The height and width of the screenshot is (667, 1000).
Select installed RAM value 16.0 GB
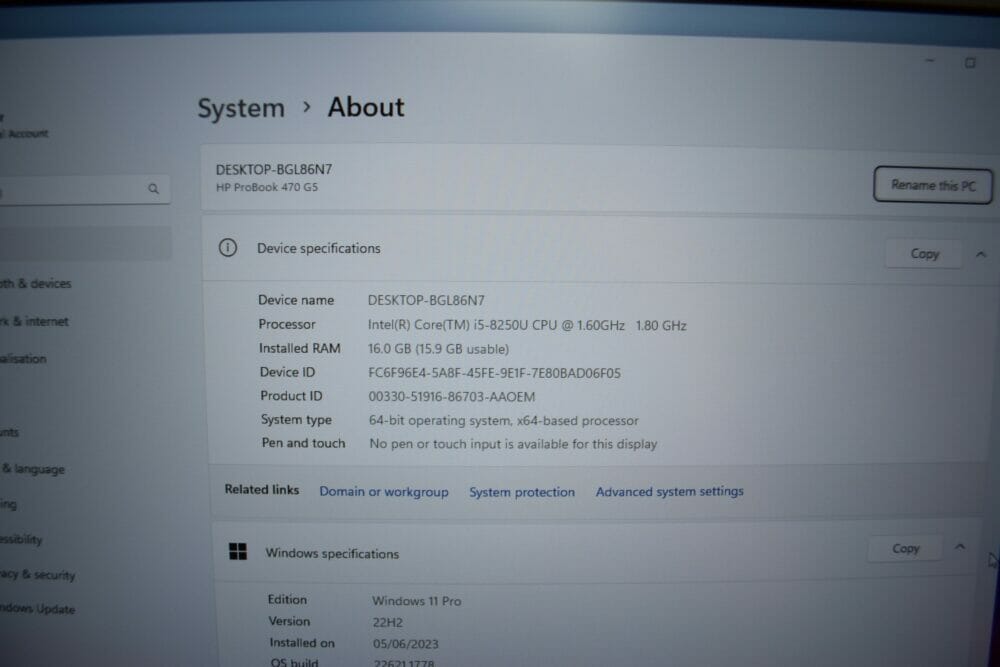[x=438, y=349]
